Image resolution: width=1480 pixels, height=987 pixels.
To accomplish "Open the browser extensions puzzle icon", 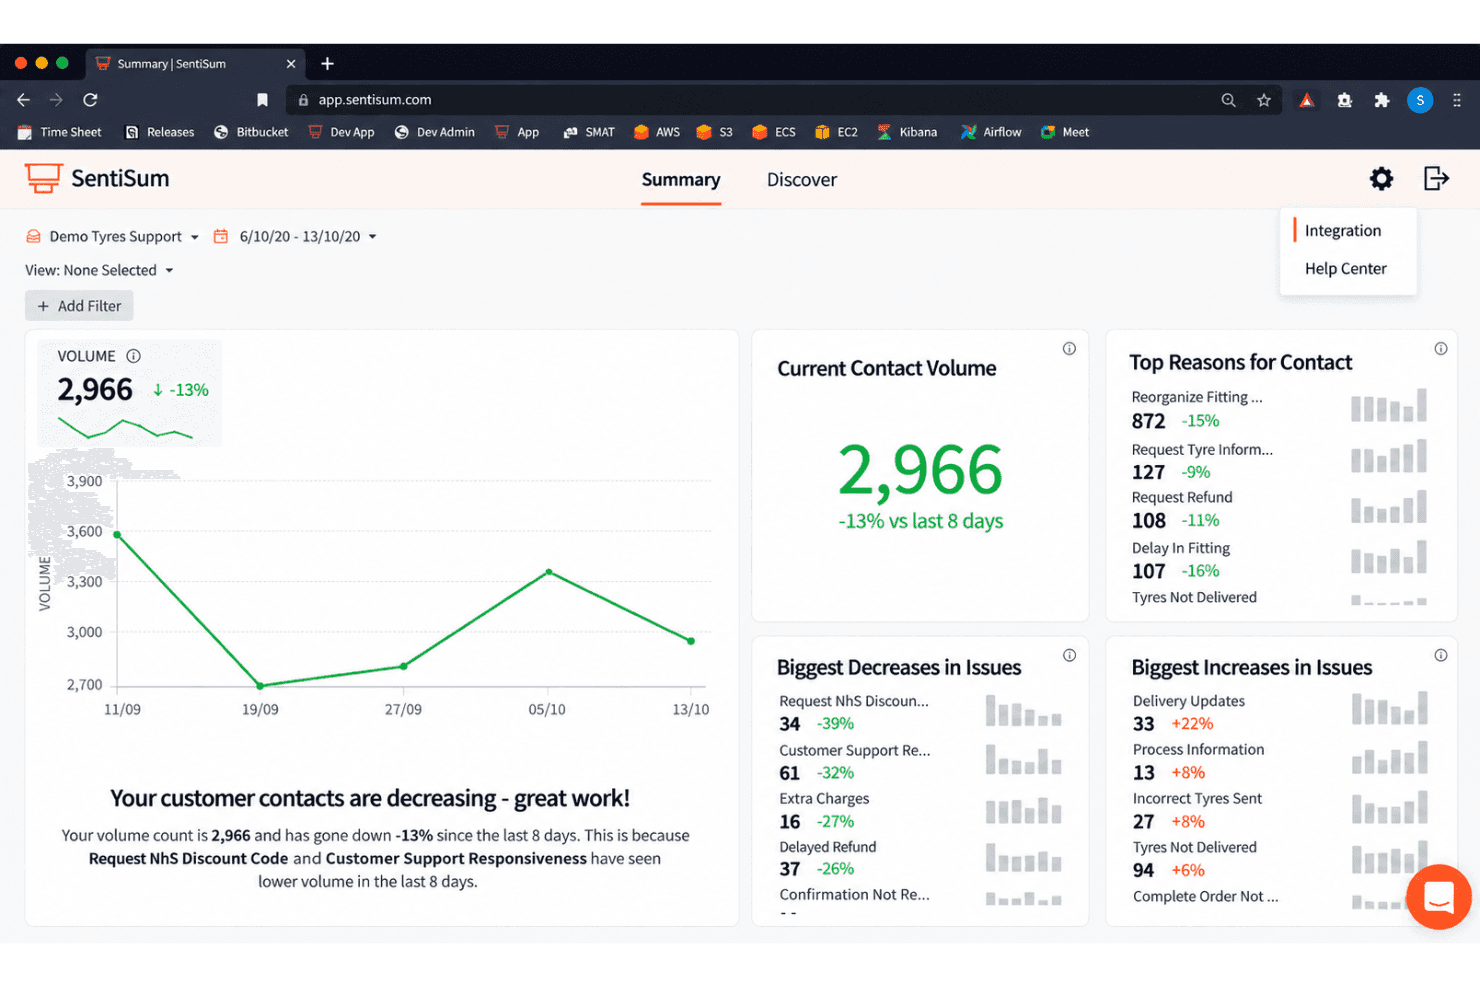I will (x=1382, y=100).
